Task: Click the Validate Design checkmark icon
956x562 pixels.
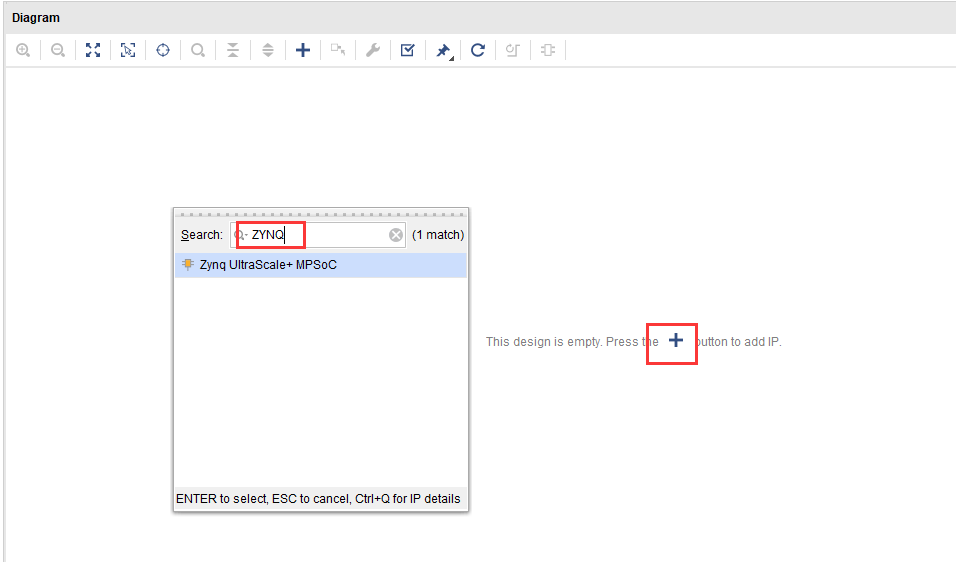Action: [x=407, y=50]
